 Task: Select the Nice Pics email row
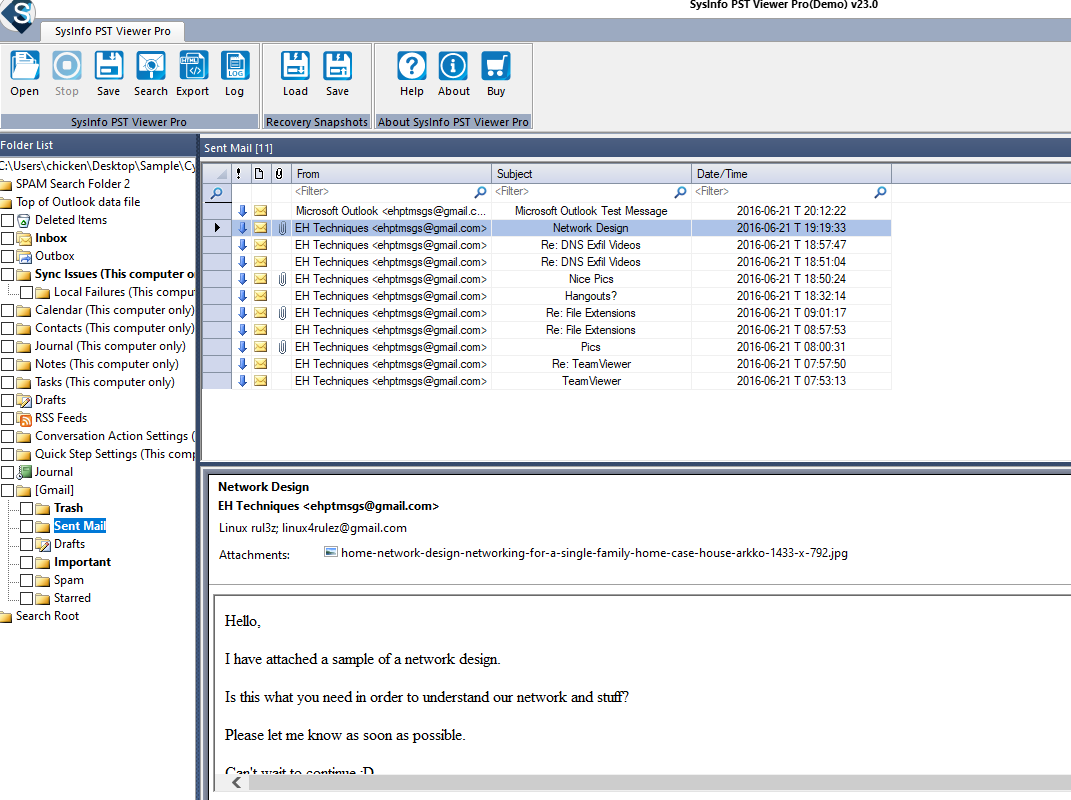coord(590,279)
